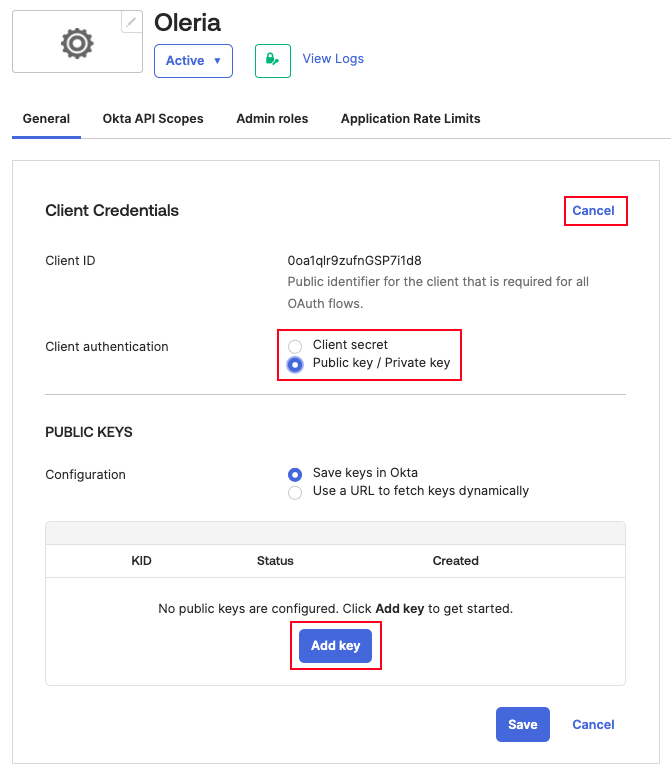Open the Active status dropdown
This screenshot has width=671, height=771.
tap(193, 60)
